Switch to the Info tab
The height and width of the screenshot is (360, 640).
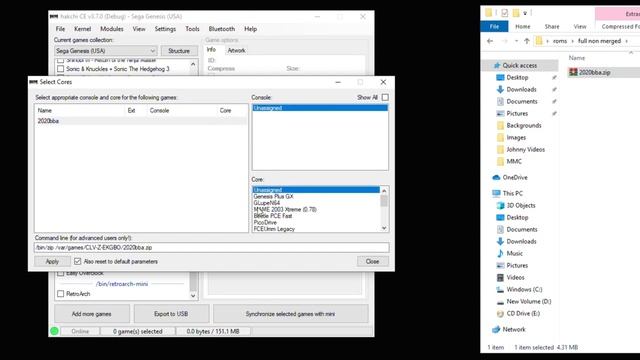(x=211, y=50)
